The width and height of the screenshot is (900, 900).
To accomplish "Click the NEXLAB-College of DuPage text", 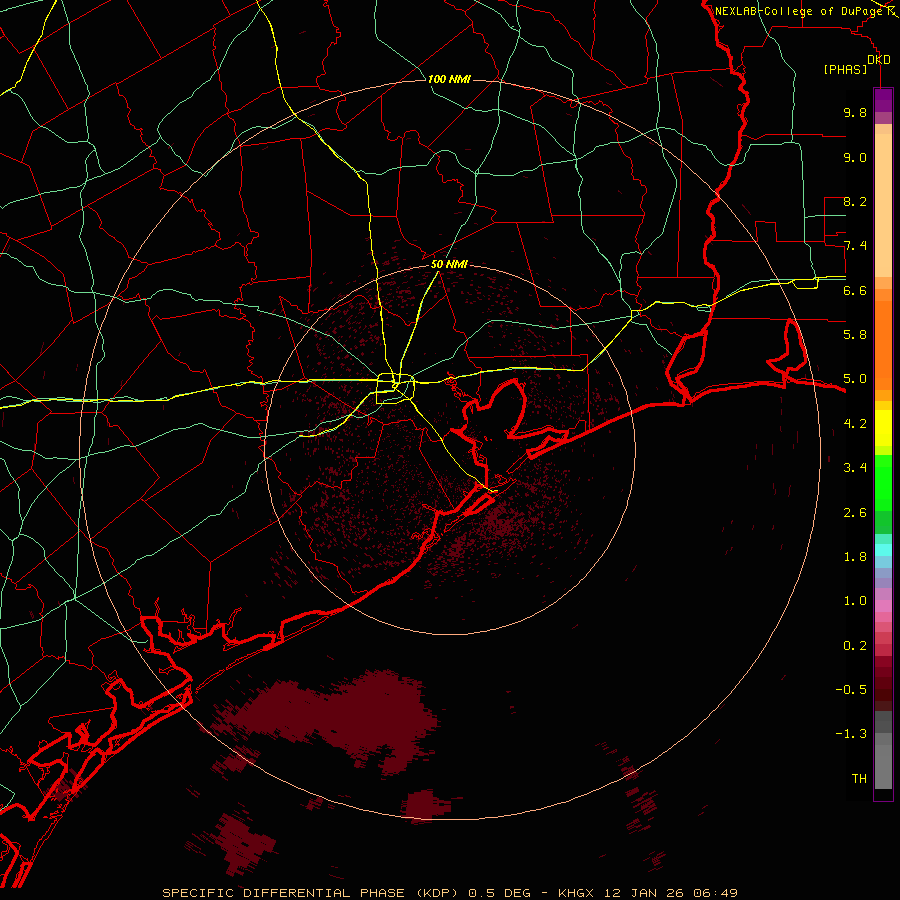I will 799,11.
